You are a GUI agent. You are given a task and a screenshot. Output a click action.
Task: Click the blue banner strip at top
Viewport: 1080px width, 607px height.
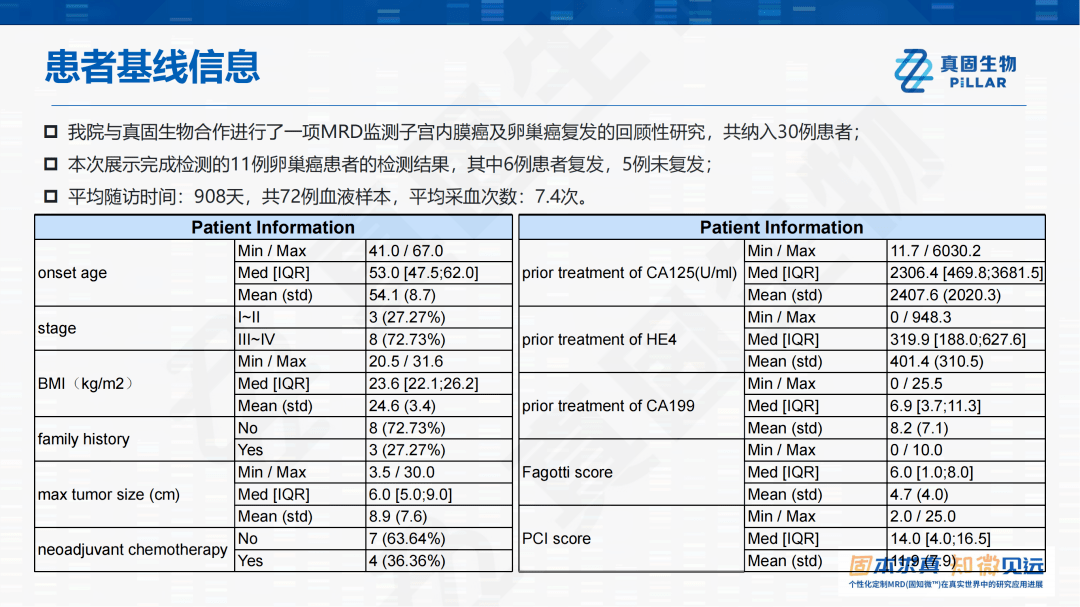(x=540, y=11)
